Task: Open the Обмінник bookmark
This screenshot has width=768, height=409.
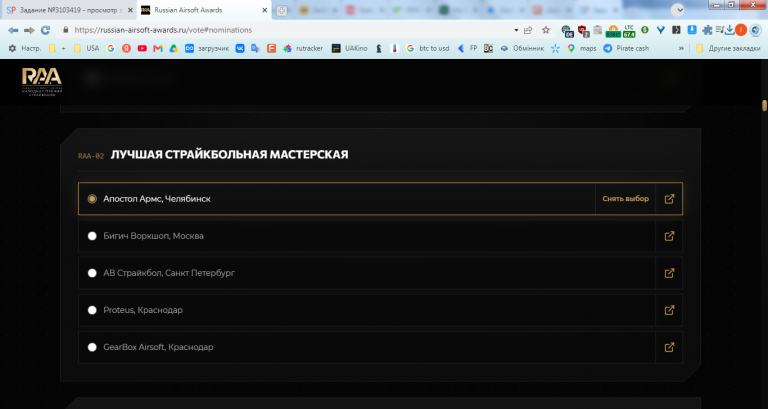Action: [522, 48]
